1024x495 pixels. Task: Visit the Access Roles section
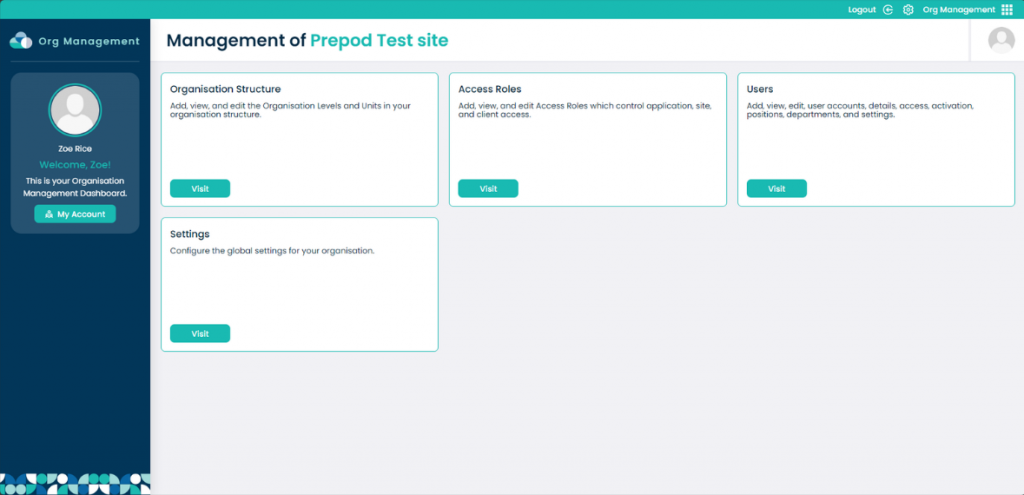[x=488, y=188]
